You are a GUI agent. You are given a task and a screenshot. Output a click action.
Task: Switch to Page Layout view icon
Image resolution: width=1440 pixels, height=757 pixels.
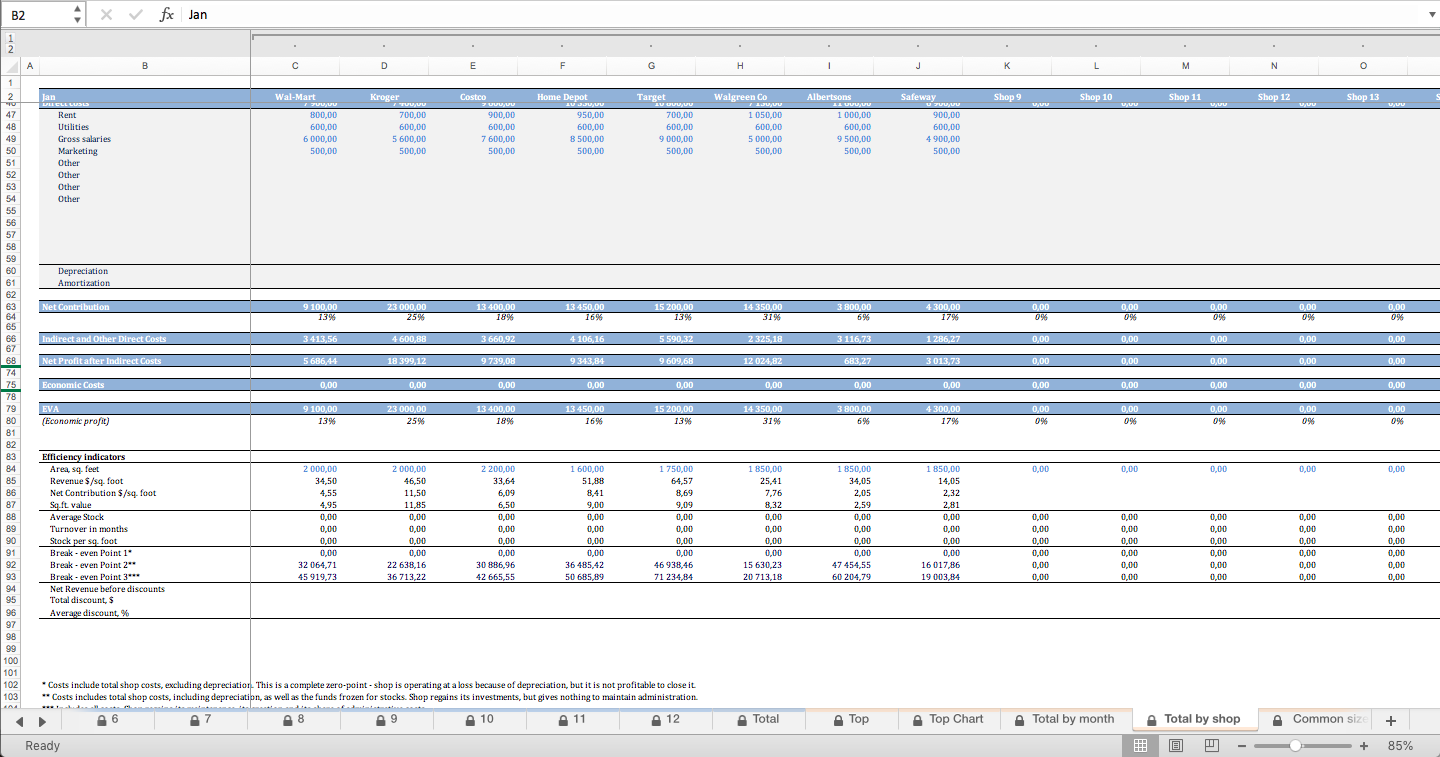click(x=1176, y=746)
